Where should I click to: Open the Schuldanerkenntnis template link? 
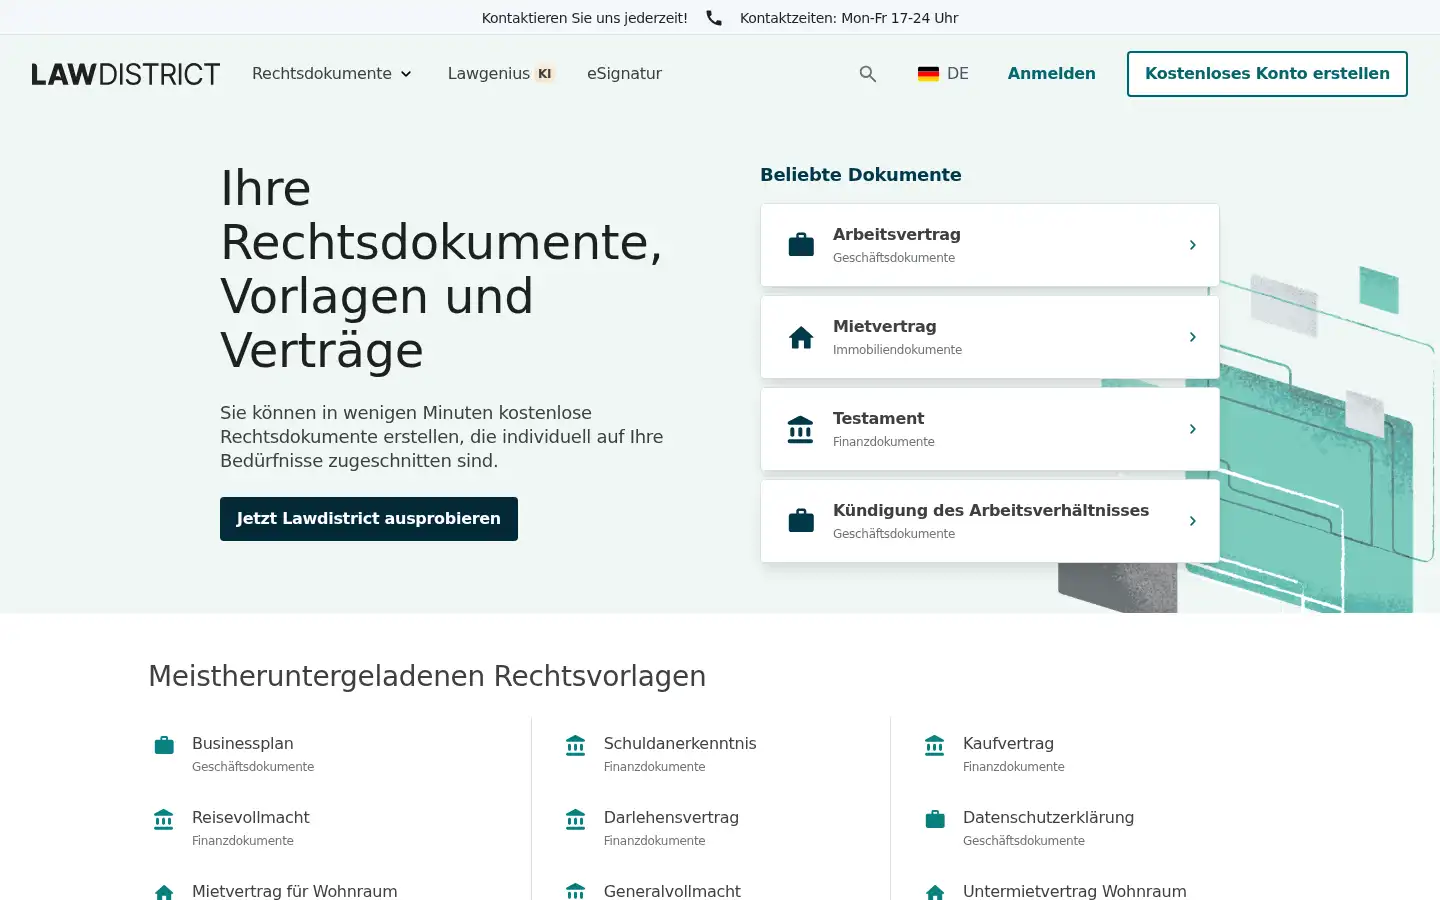(x=680, y=743)
